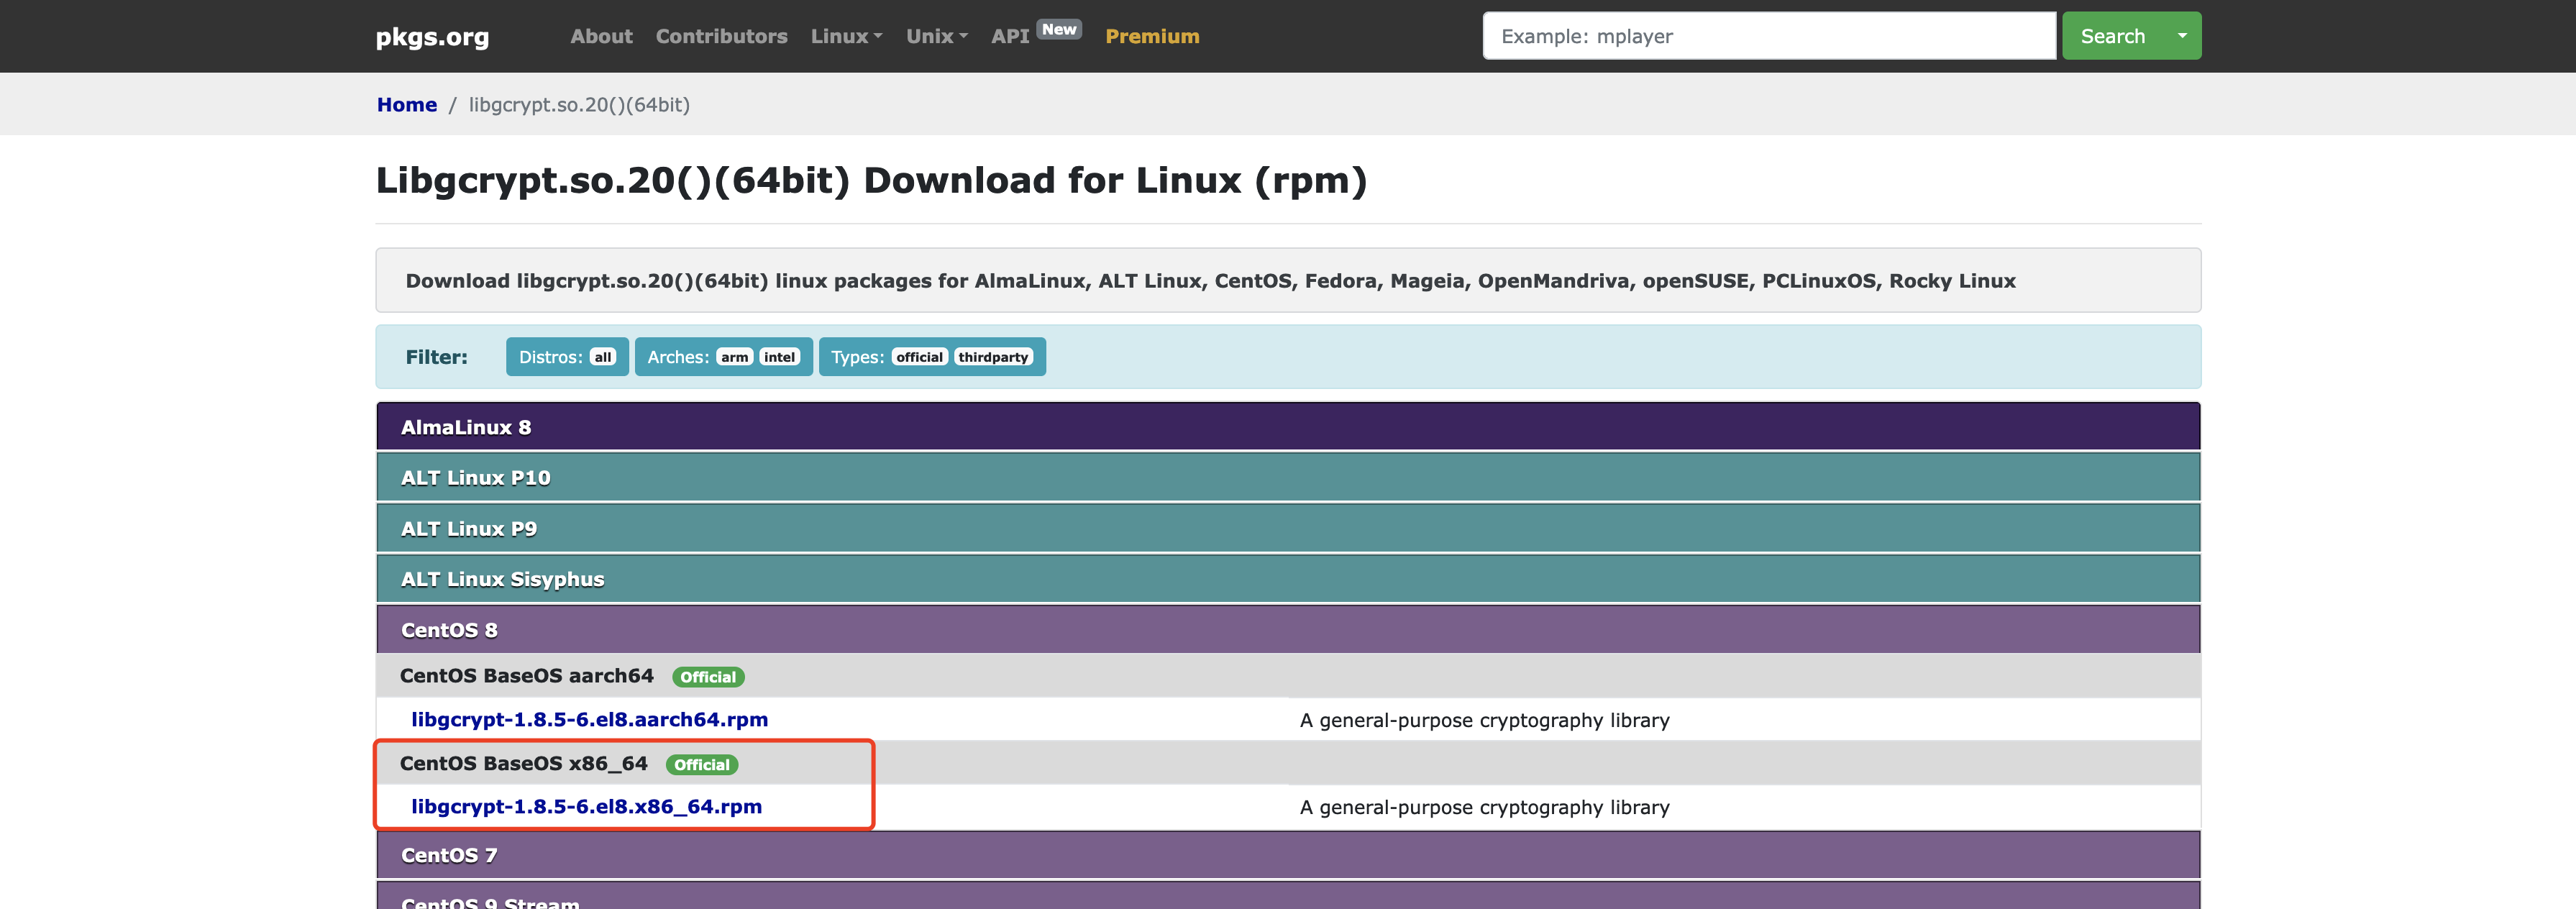Open libgcrypt-1.8.5-6.el8.aarch64.rpm link
The height and width of the screenshot is (909, 2576).
(589, 720)
